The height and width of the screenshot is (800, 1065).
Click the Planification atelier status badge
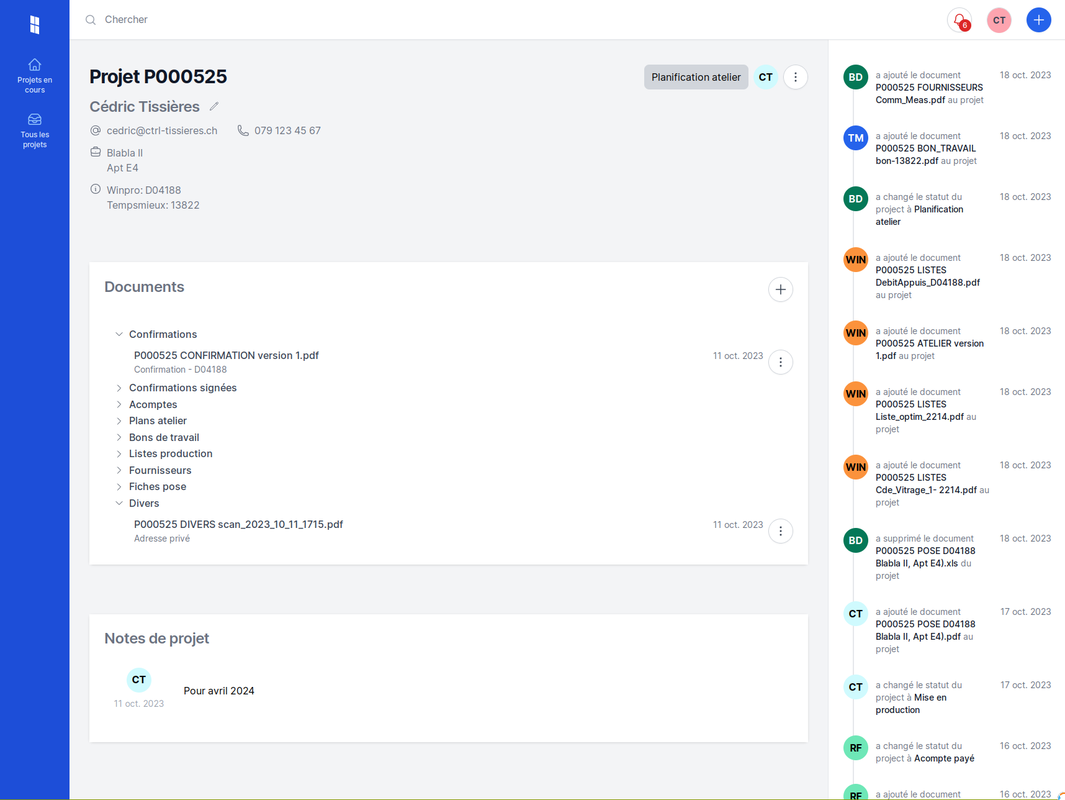click(x=696, y=77)
